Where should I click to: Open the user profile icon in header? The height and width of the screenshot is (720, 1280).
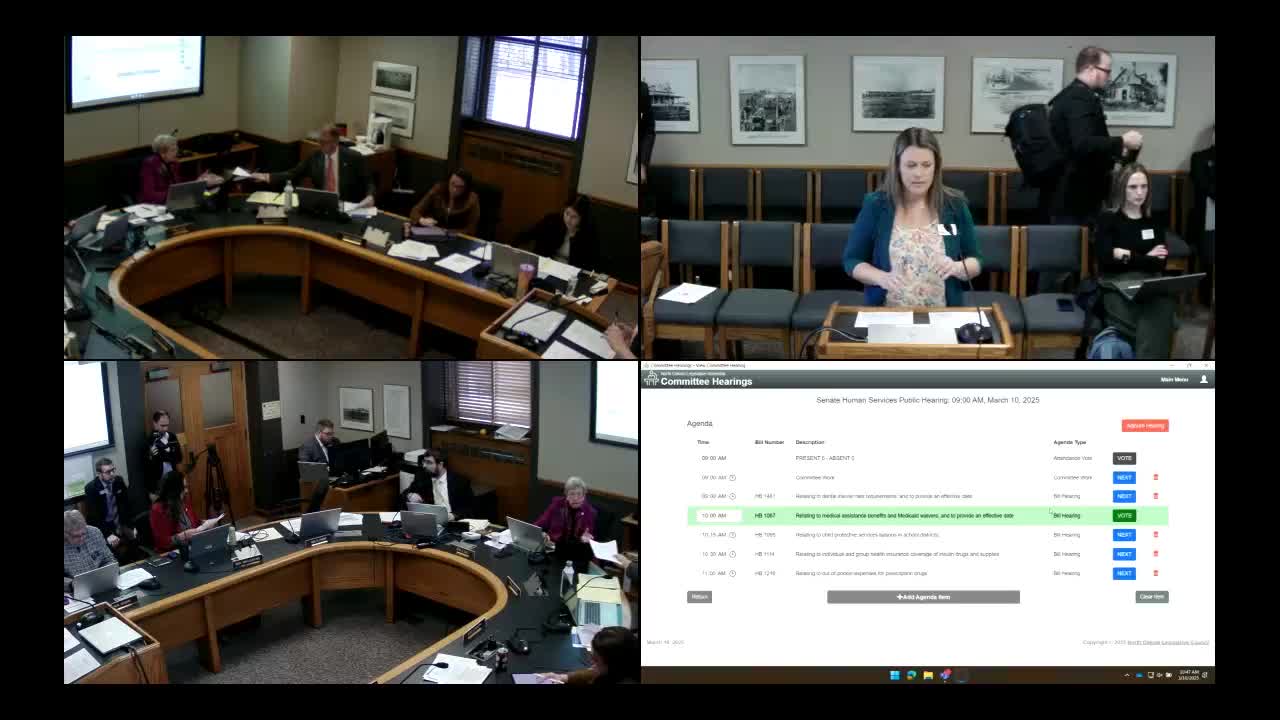(1203, 380)
